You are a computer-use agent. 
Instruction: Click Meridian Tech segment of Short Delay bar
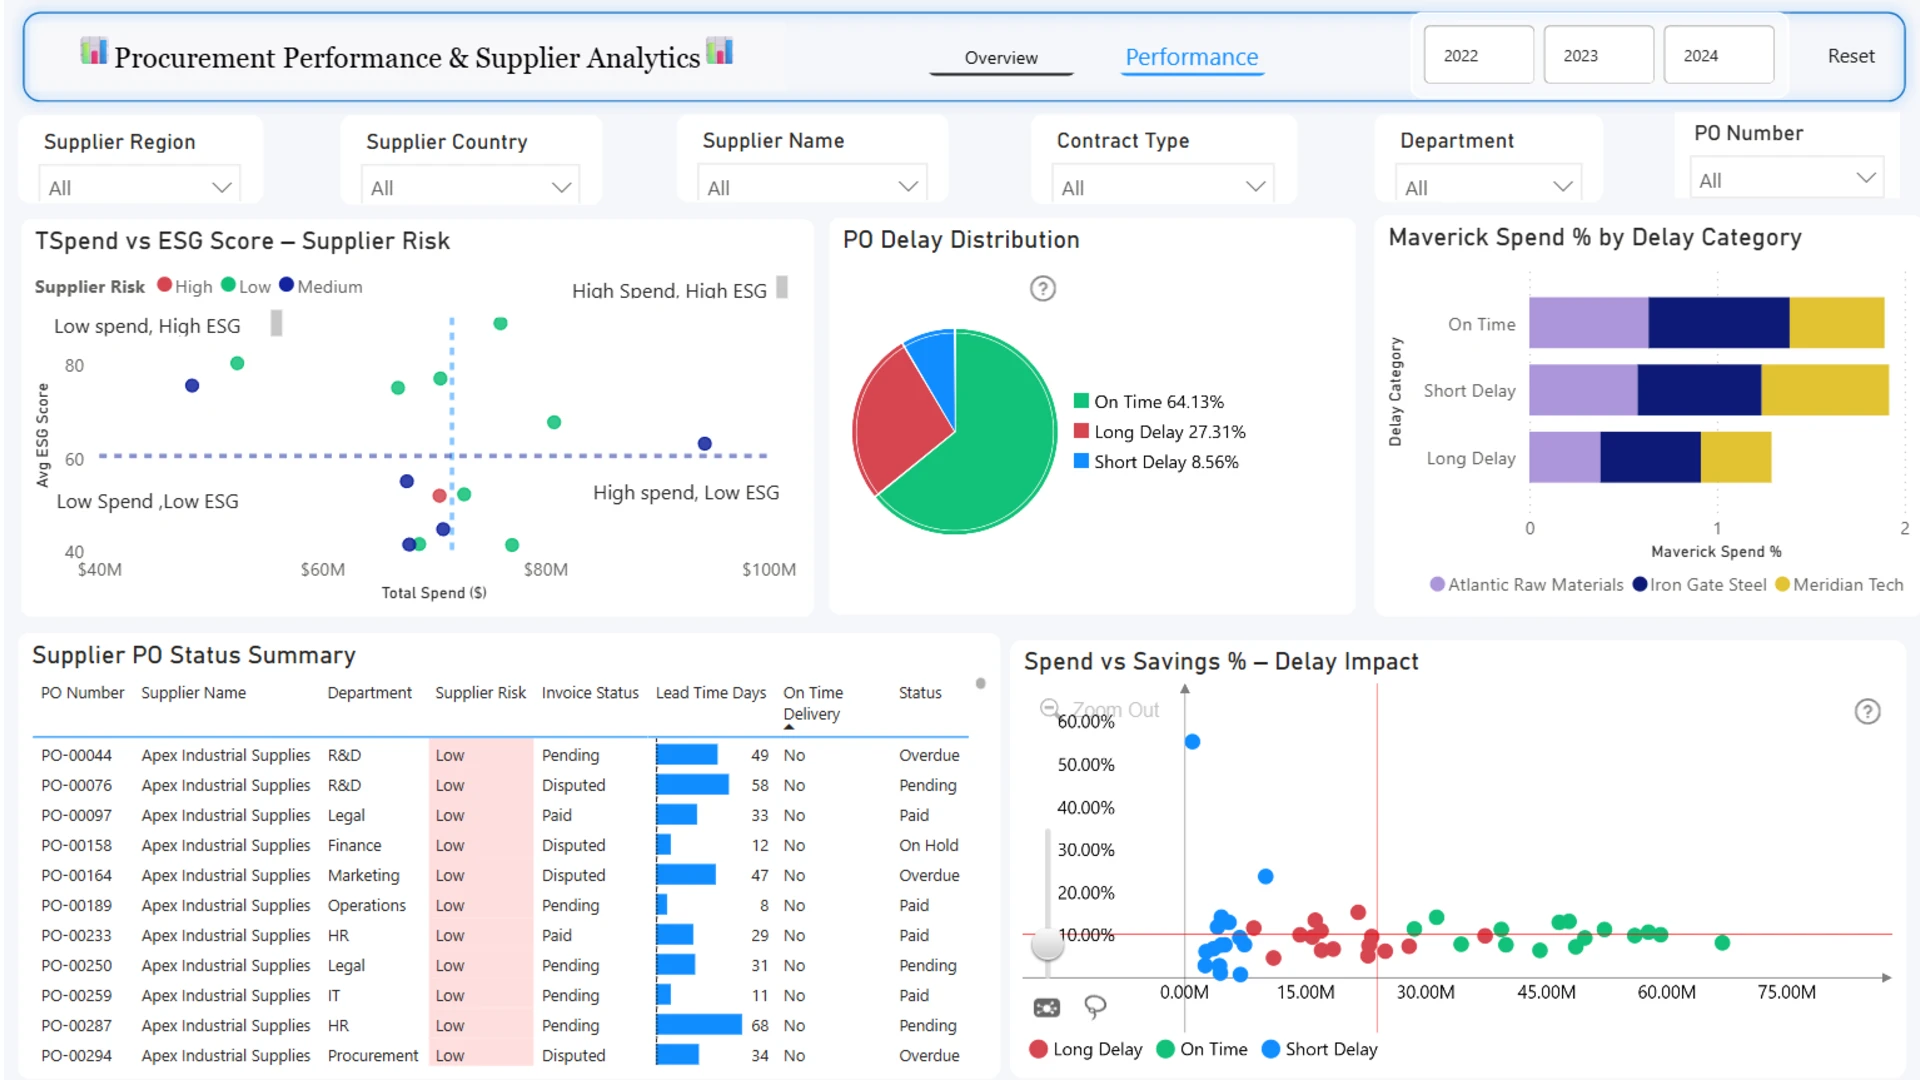1824,390
